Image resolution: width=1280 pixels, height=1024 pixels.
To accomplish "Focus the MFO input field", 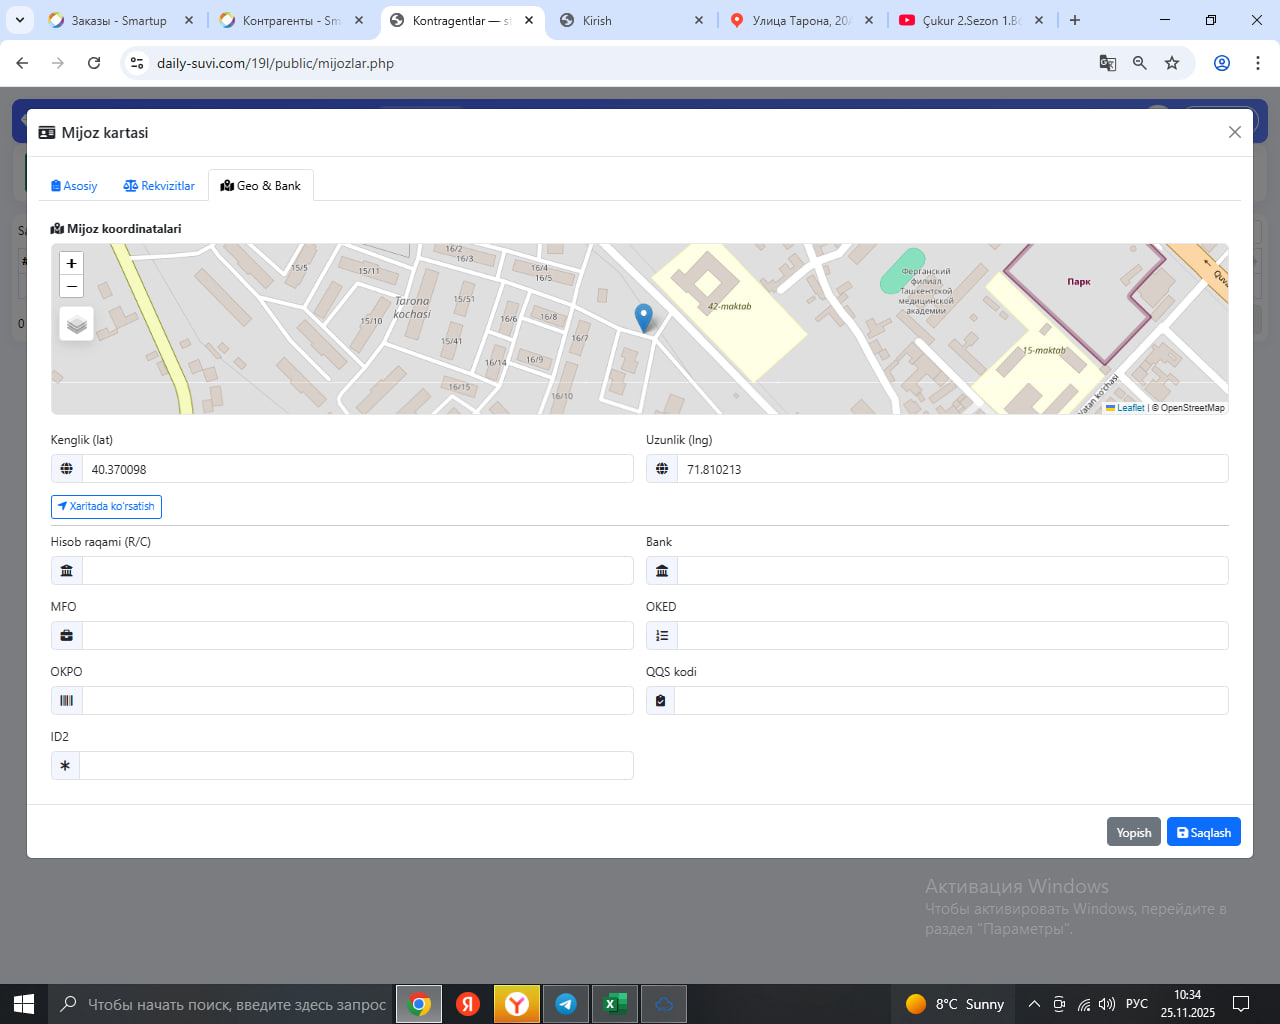I will tap(357, 636).
